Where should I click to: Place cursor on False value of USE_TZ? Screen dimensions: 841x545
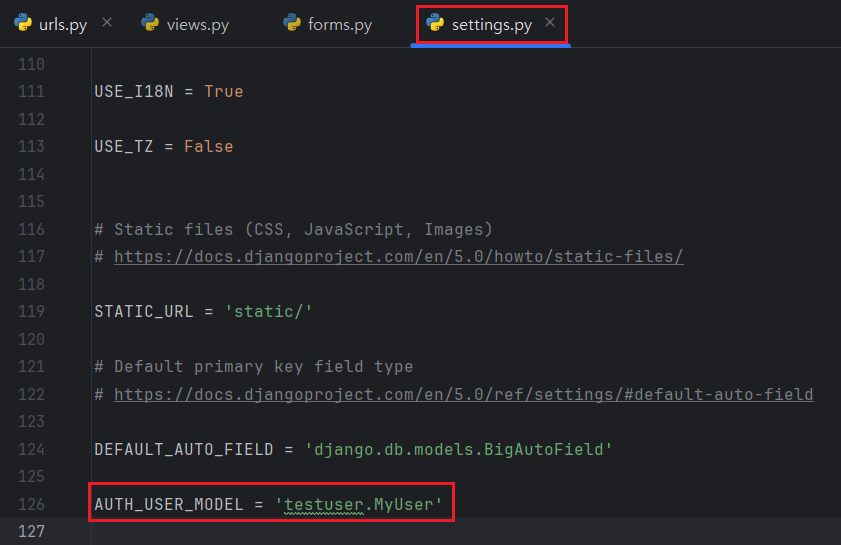[x=208, y=146]
